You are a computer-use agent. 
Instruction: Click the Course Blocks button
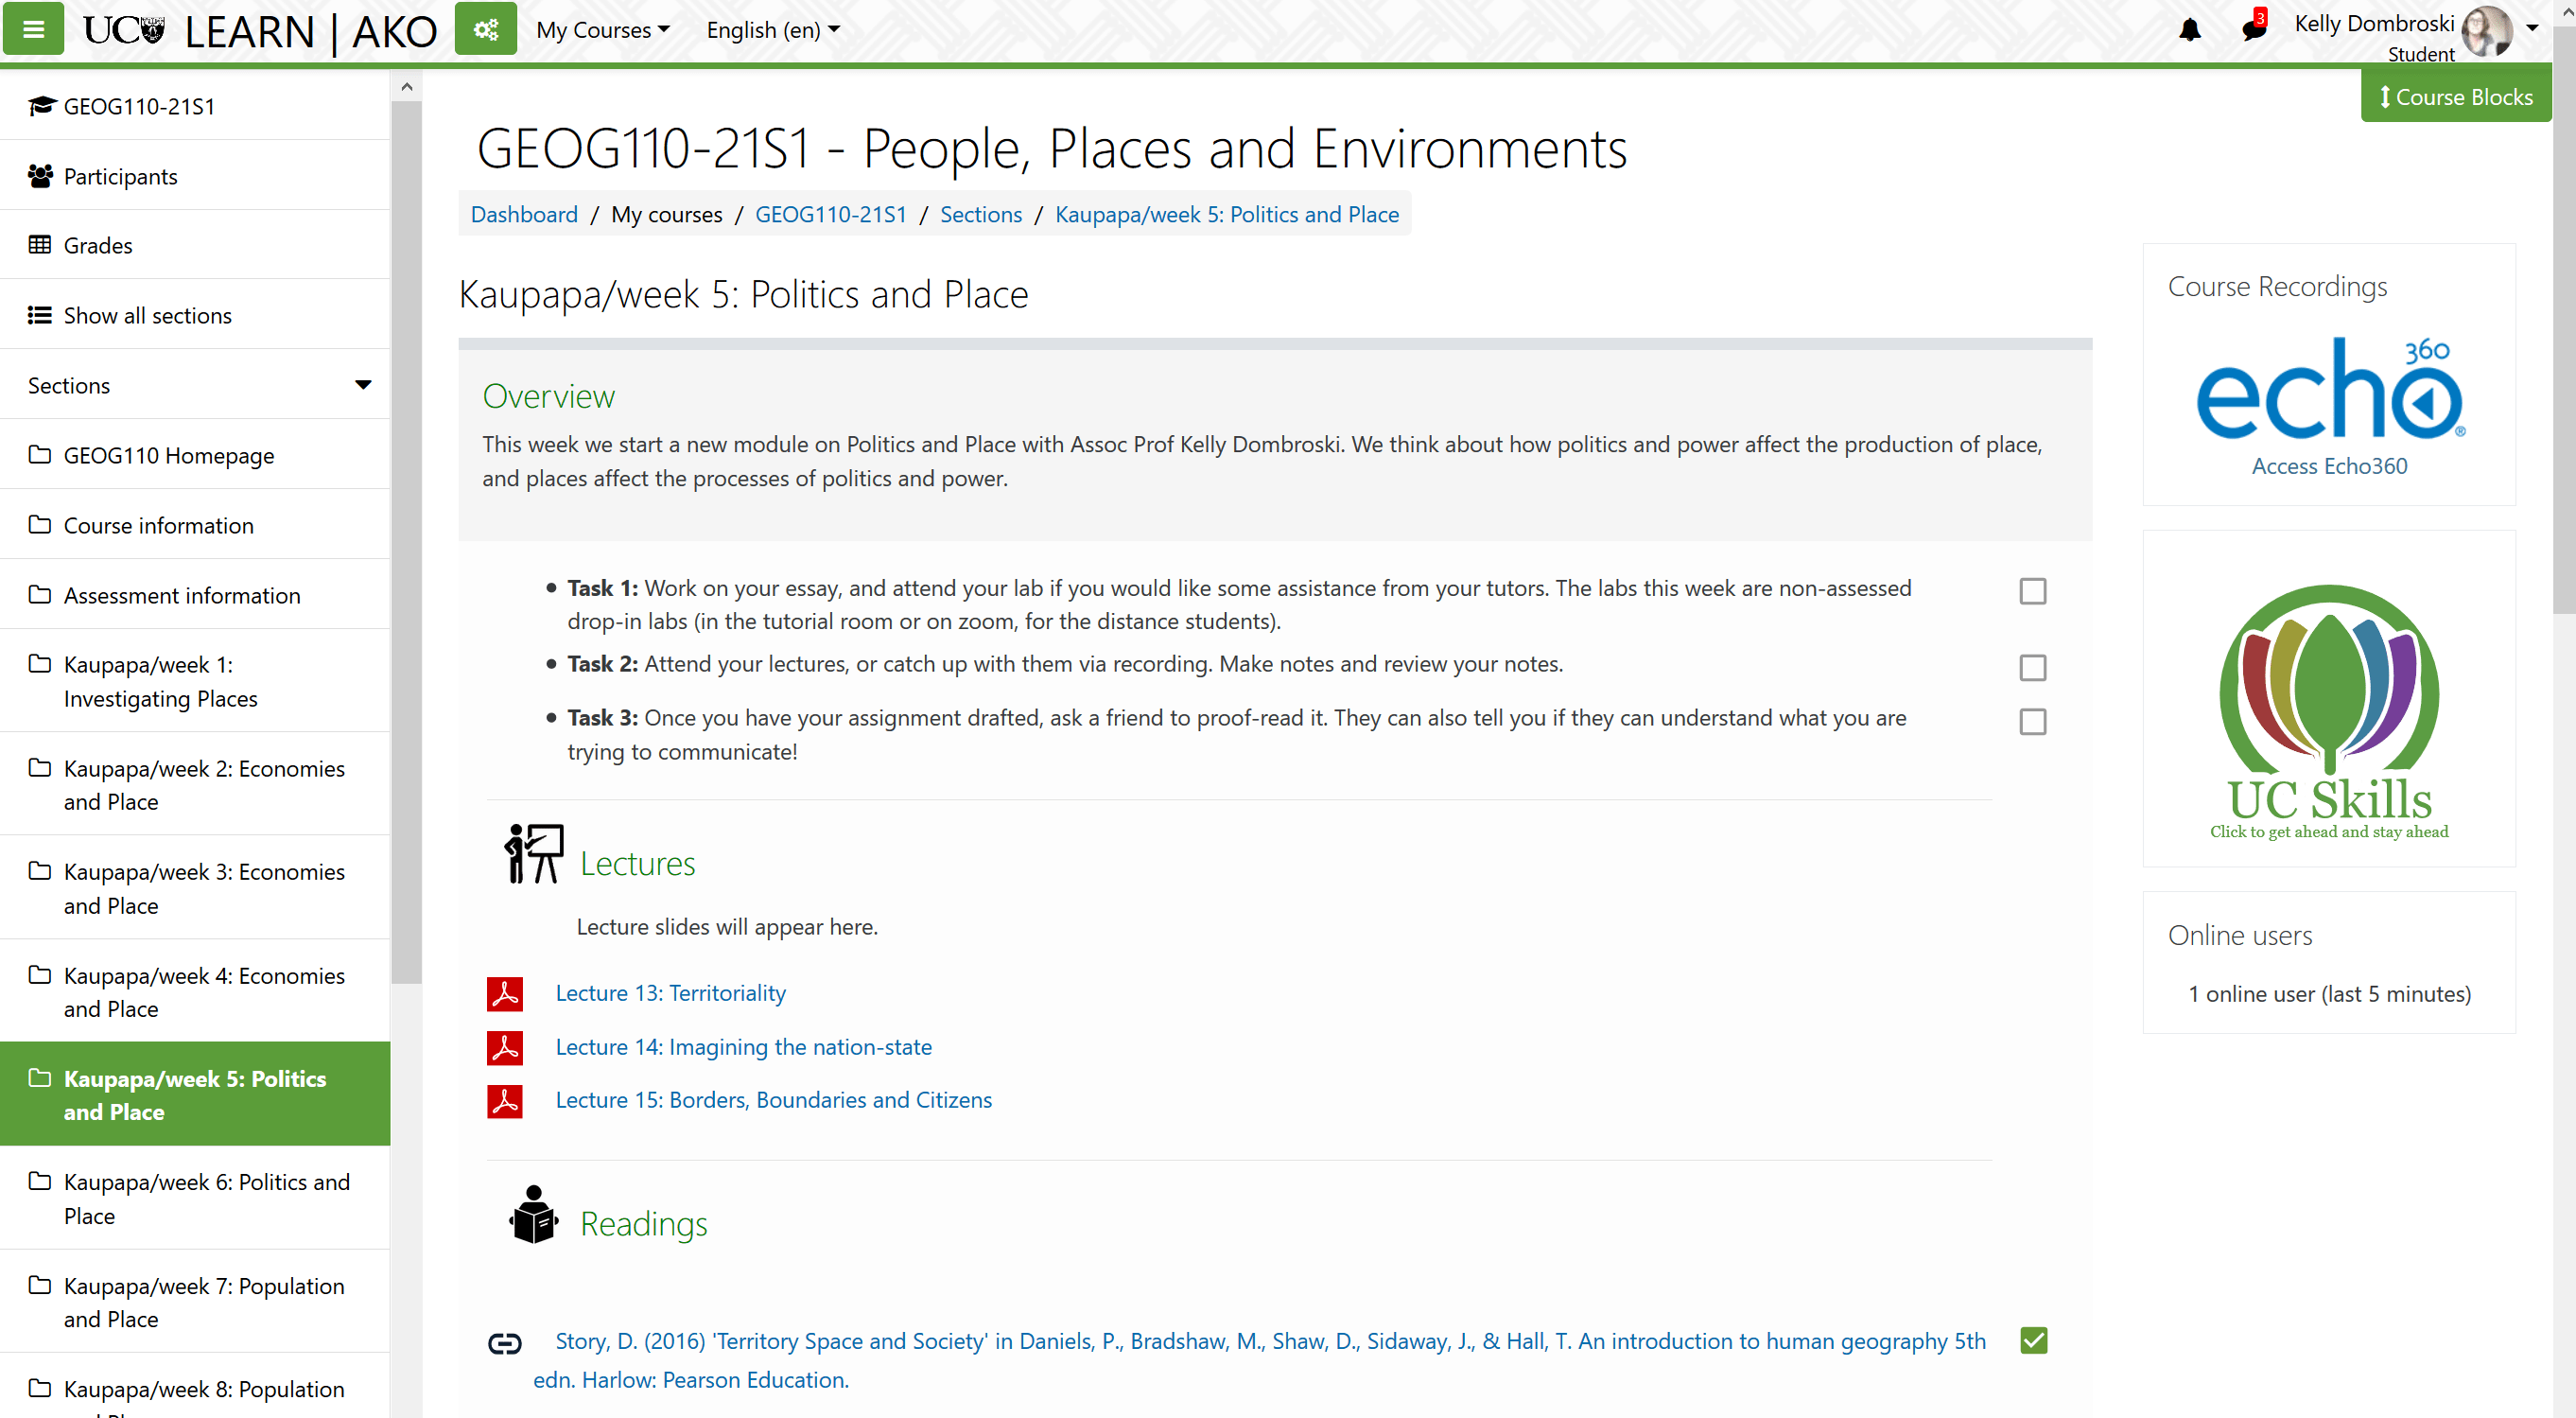point(2454,97)
